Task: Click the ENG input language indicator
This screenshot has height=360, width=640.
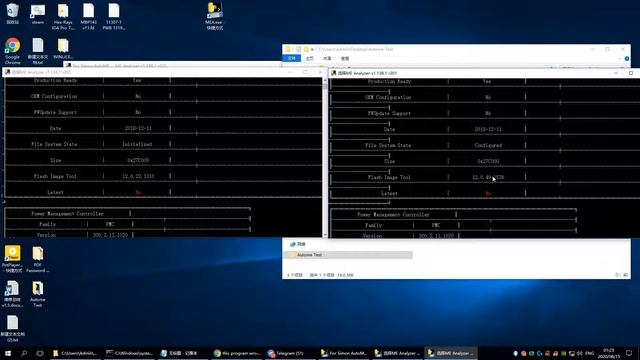Action: tap(589, 353)
